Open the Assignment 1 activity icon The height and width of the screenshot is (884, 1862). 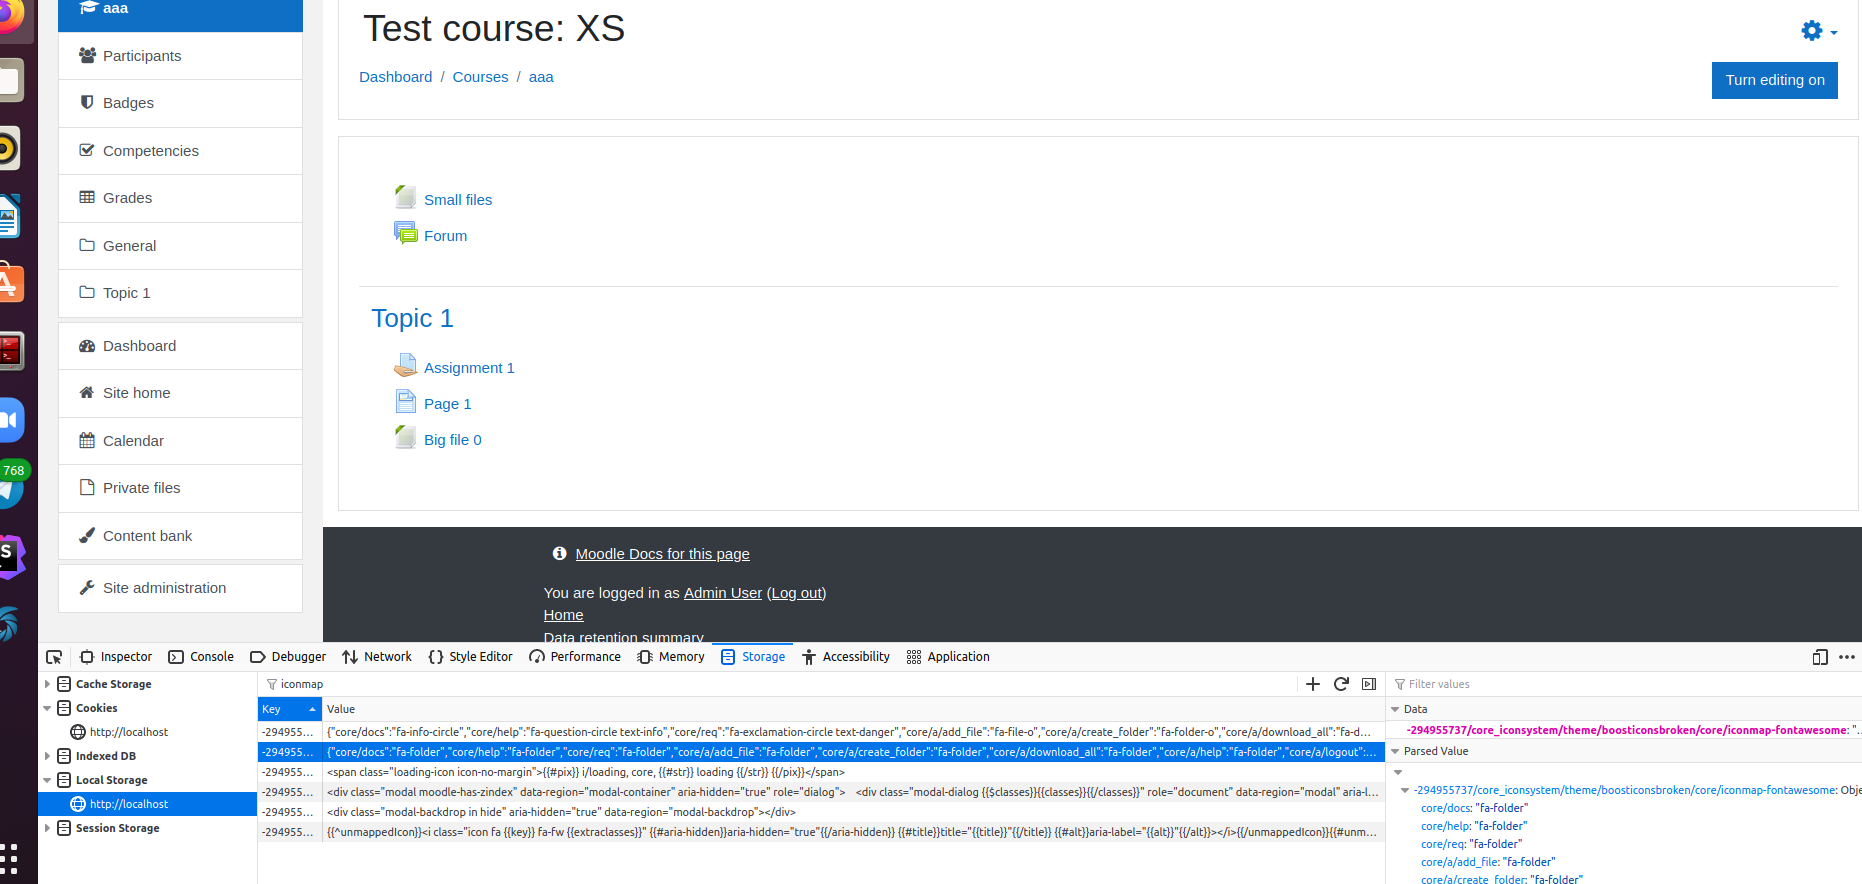pos(405,365)
